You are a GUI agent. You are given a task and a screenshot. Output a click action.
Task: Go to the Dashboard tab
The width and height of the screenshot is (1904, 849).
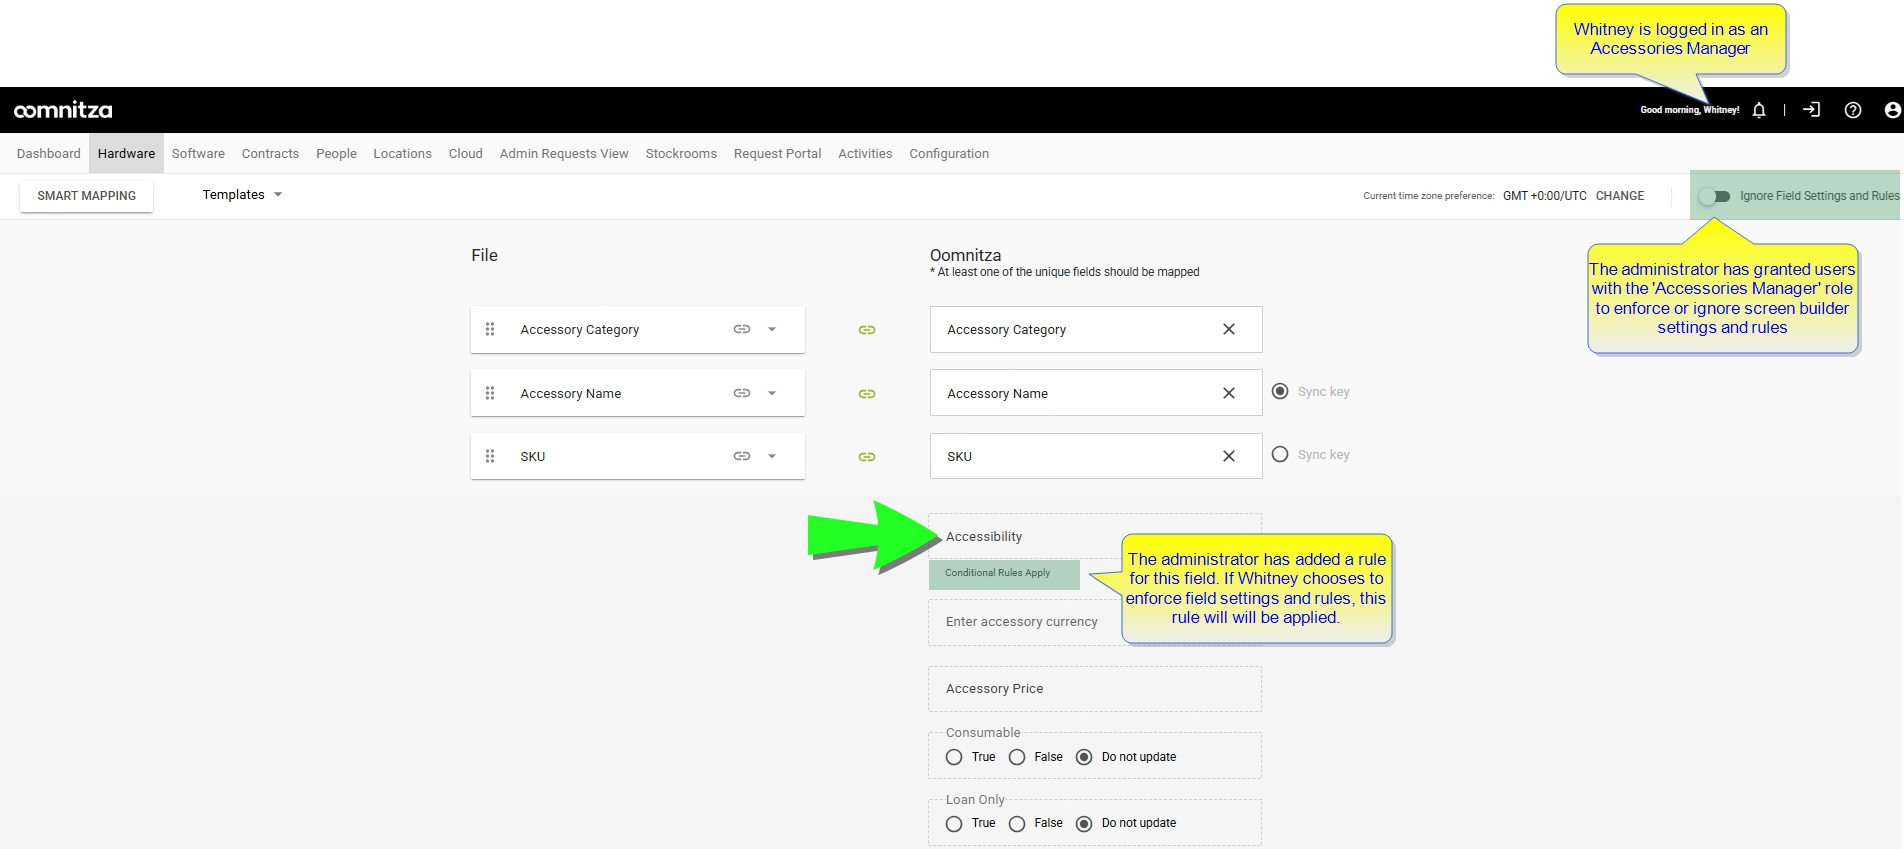coord(48,153)
